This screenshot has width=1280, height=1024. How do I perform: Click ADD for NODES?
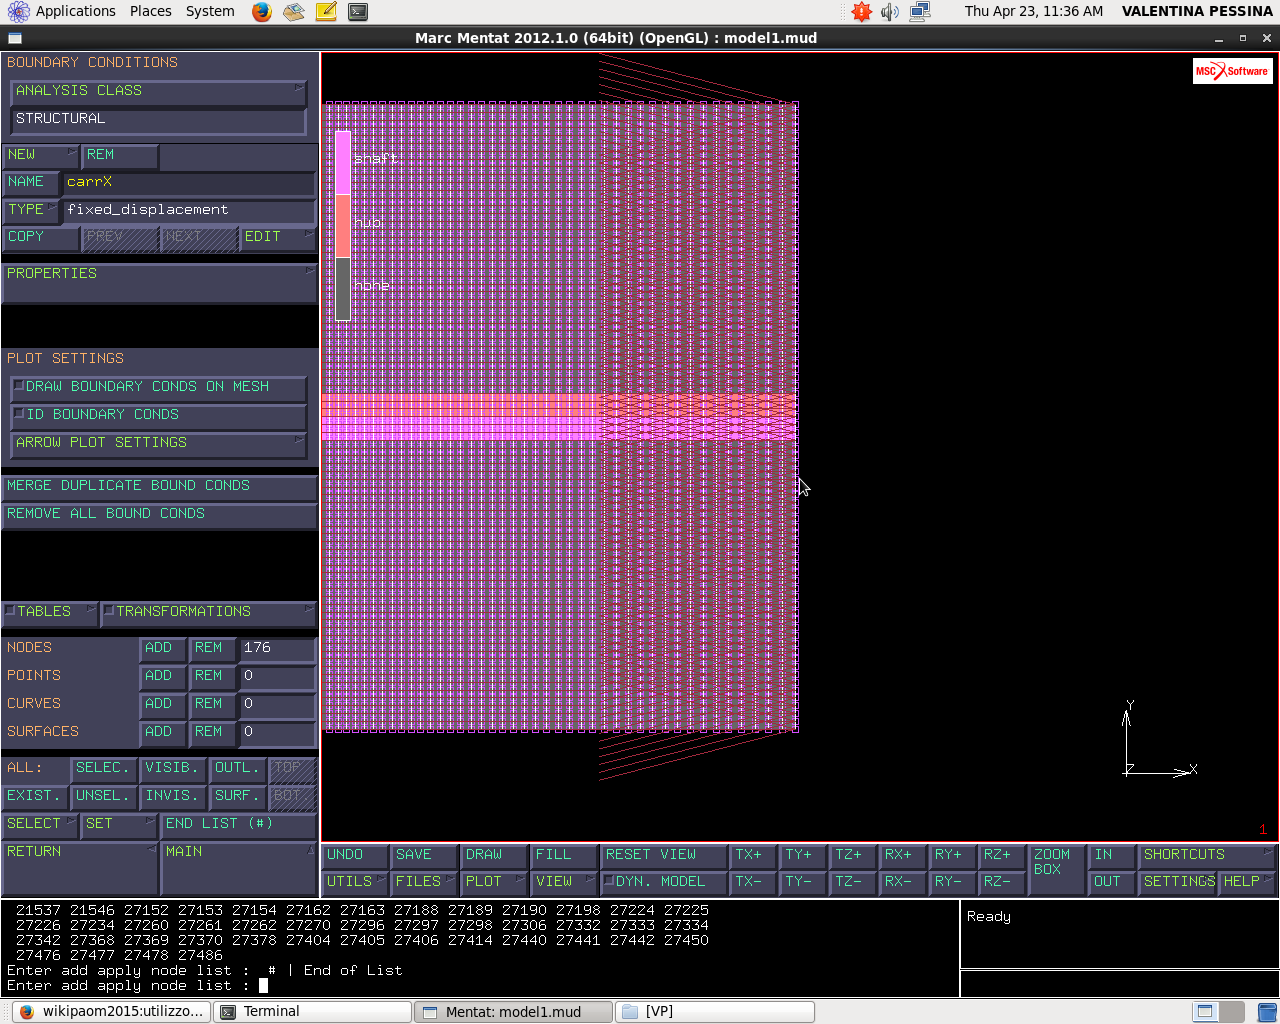coord(163,648)
